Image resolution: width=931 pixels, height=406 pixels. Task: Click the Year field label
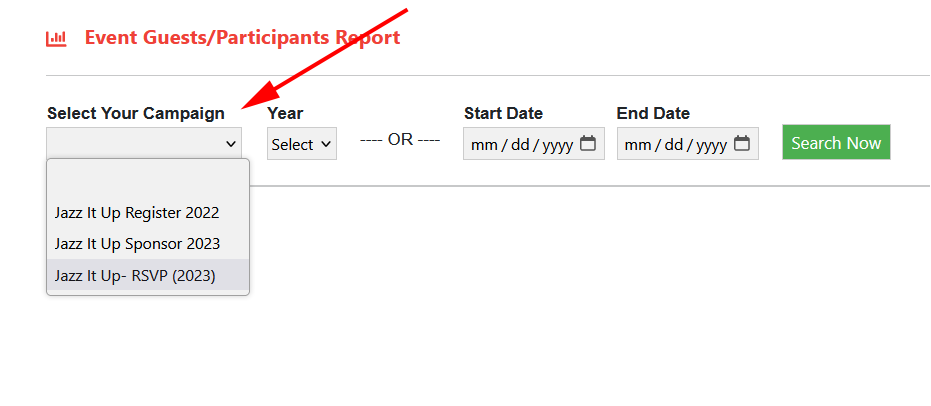coord(285,113)
